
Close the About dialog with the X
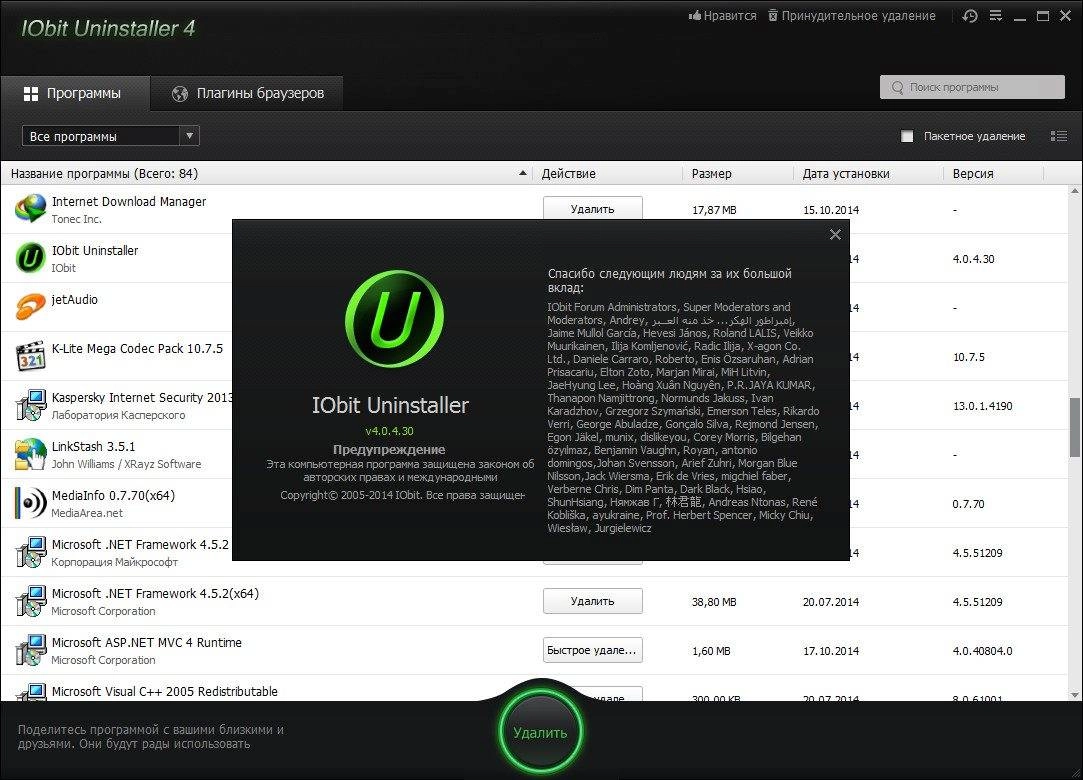pos(835,235)
